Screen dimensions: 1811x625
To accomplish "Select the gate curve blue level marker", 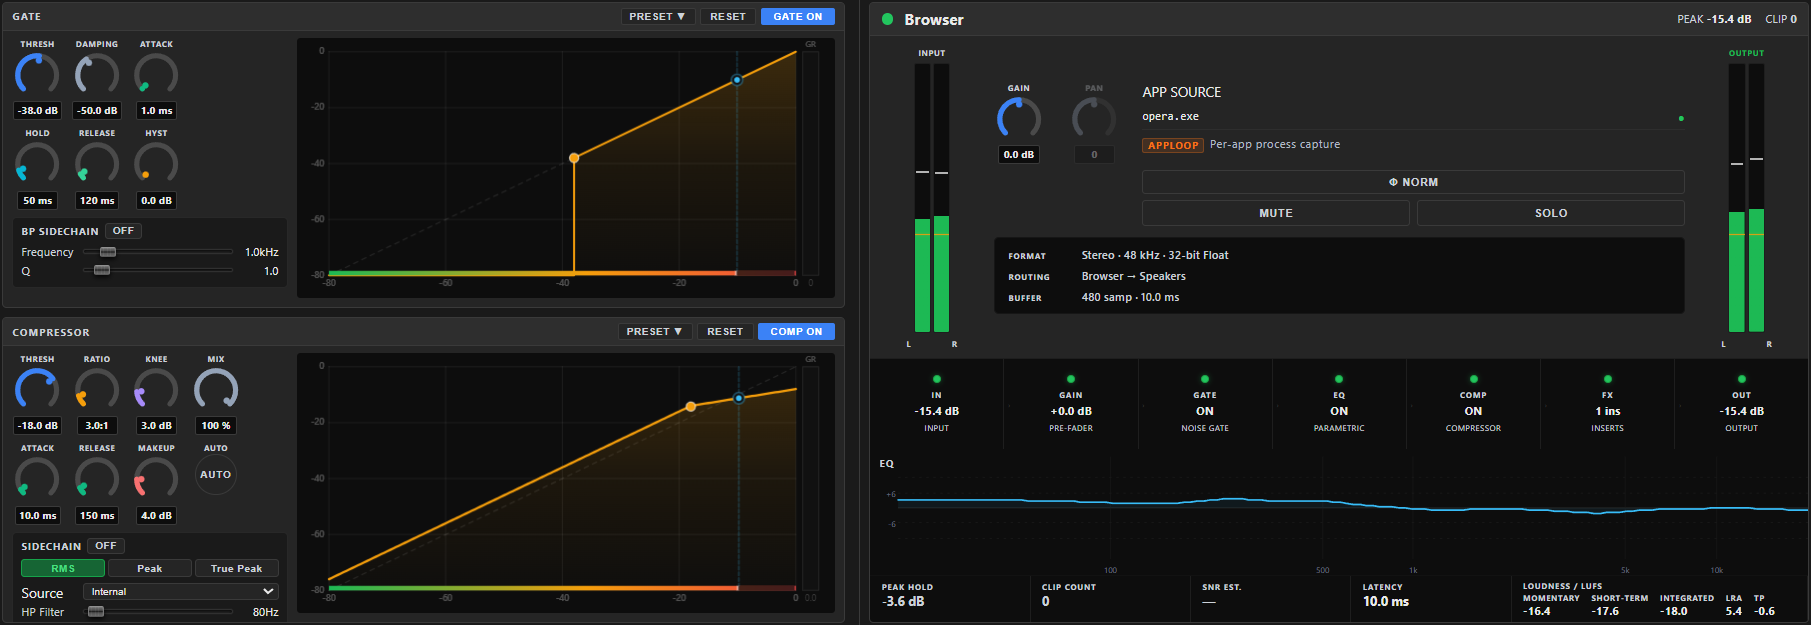I will click(x=737, y=79).
